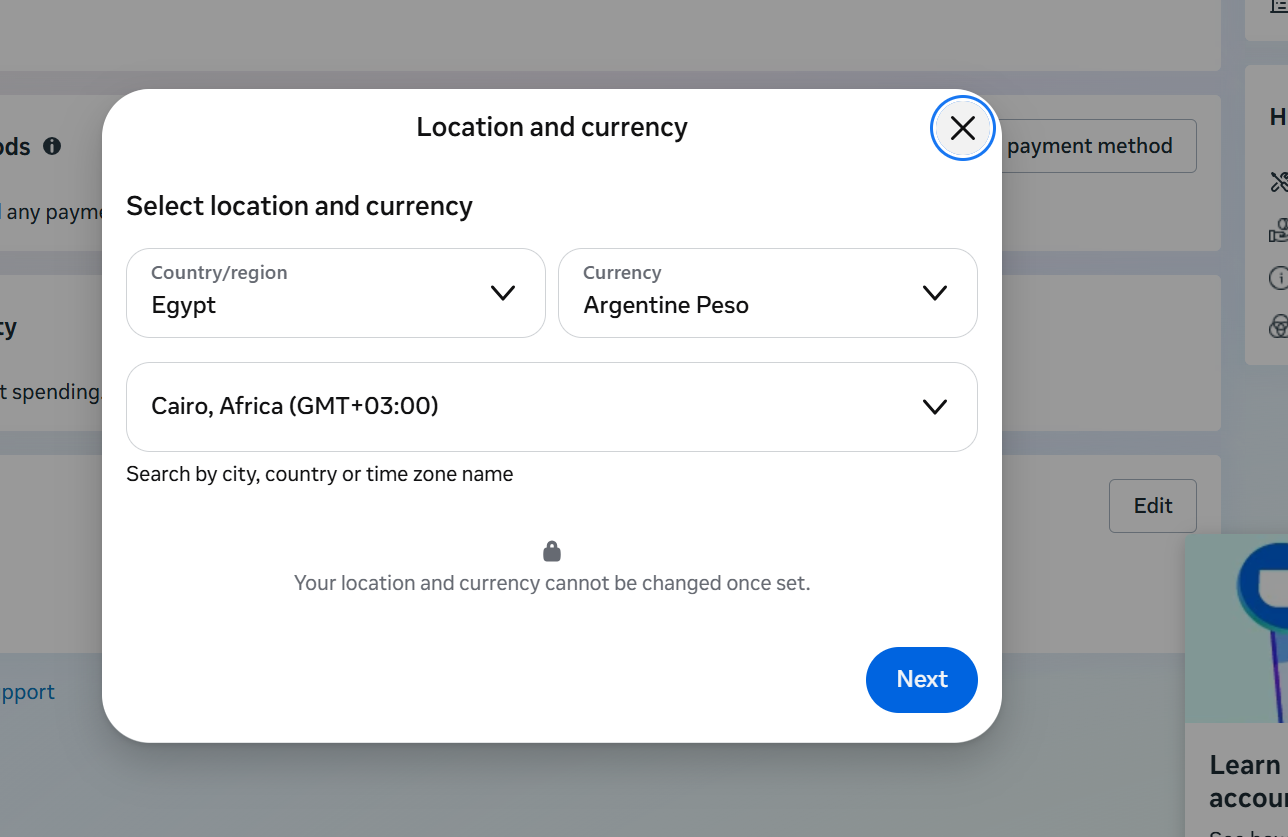Click the chevron arrow in Country/region field
This screenshot has height=837, width=1288.
(503, 293)
